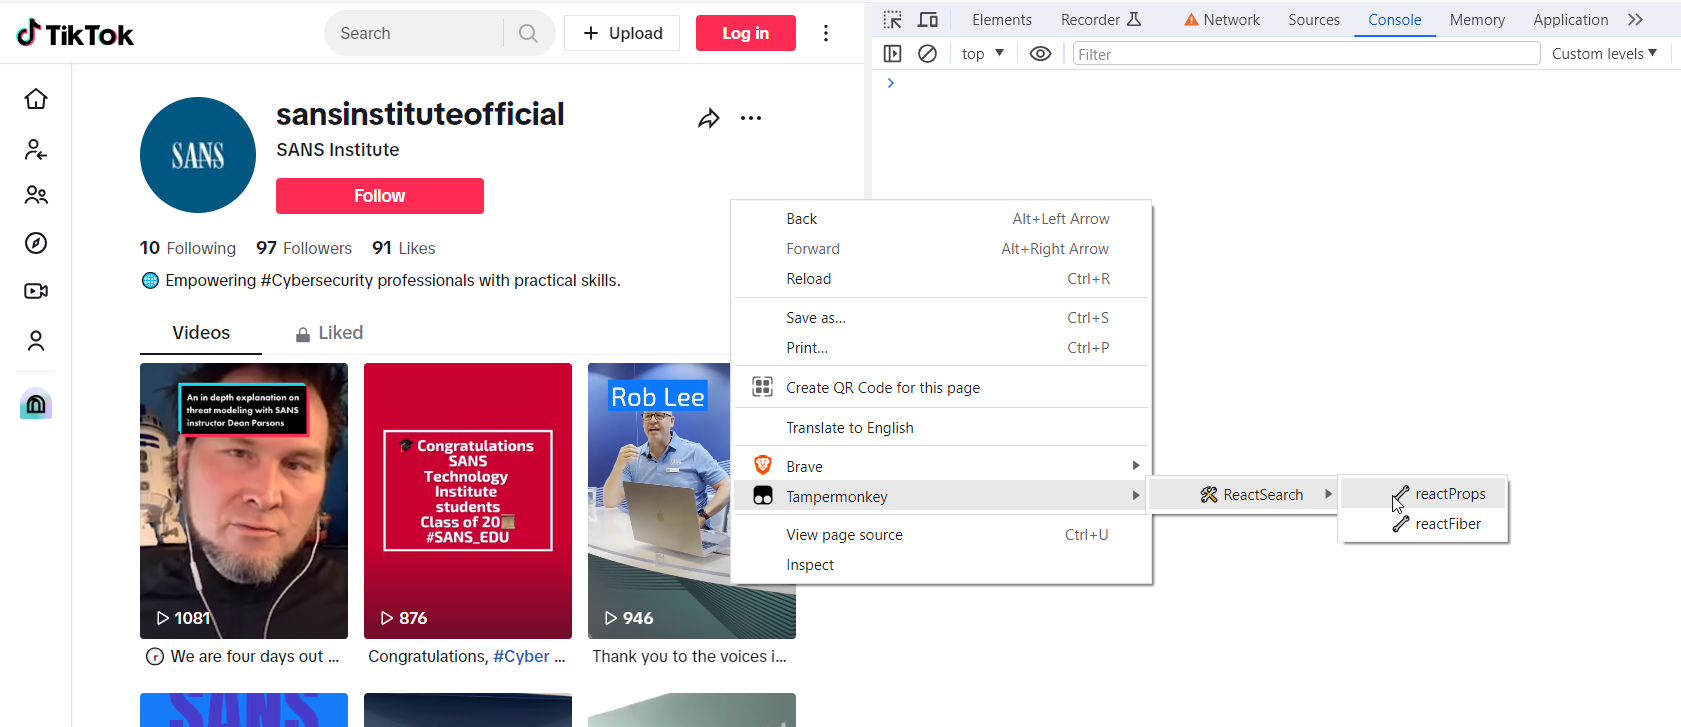Open the Profile person icon in sidebar
This screenshot has width=1681, height=727.
coord(36,341)
